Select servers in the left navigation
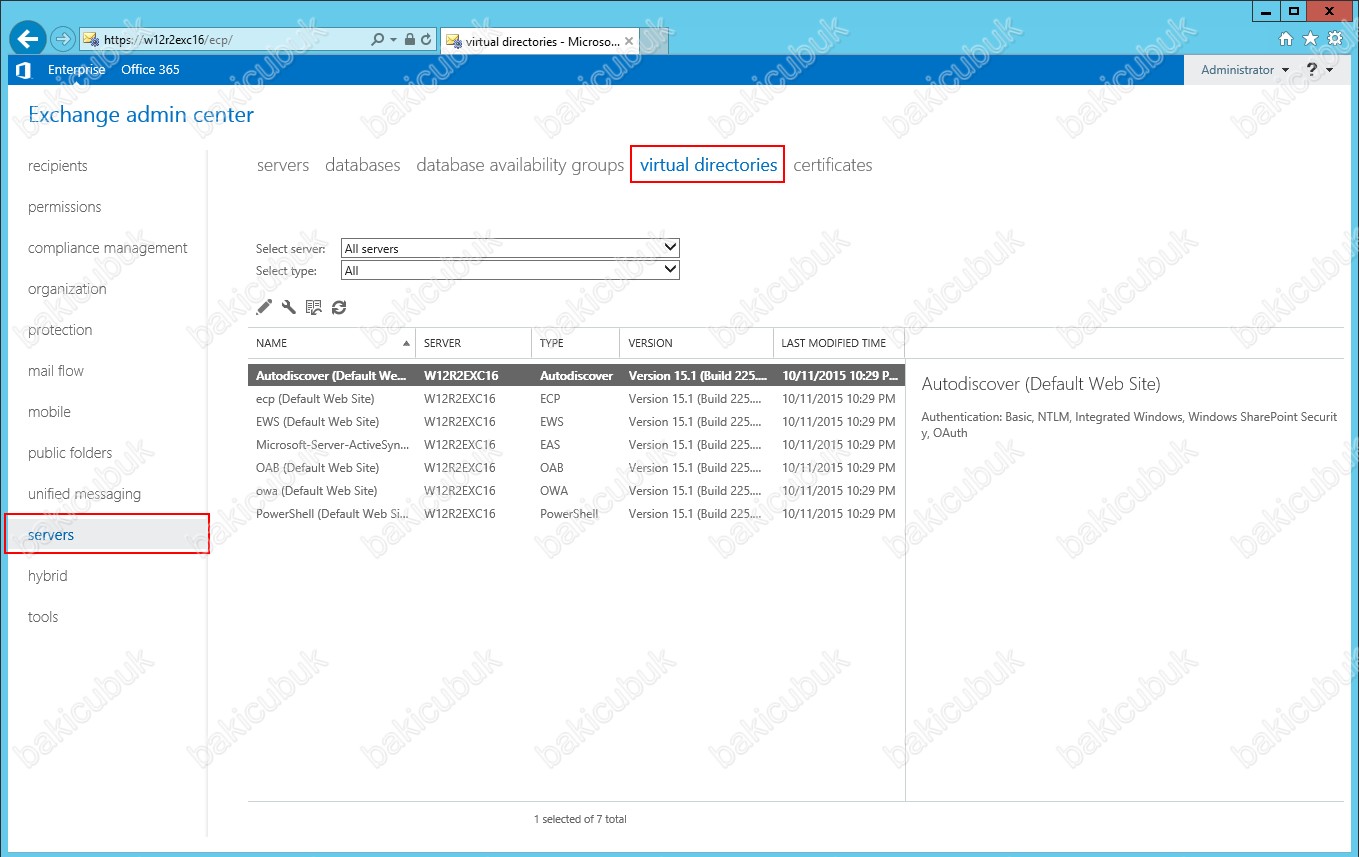The image size is (1359, 857). click(x=107, y=535)
